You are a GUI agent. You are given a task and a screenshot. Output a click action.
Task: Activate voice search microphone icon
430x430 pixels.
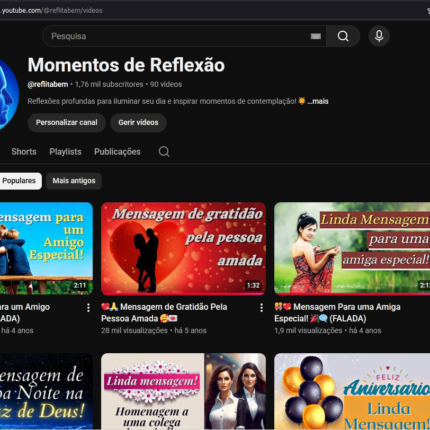379,36
